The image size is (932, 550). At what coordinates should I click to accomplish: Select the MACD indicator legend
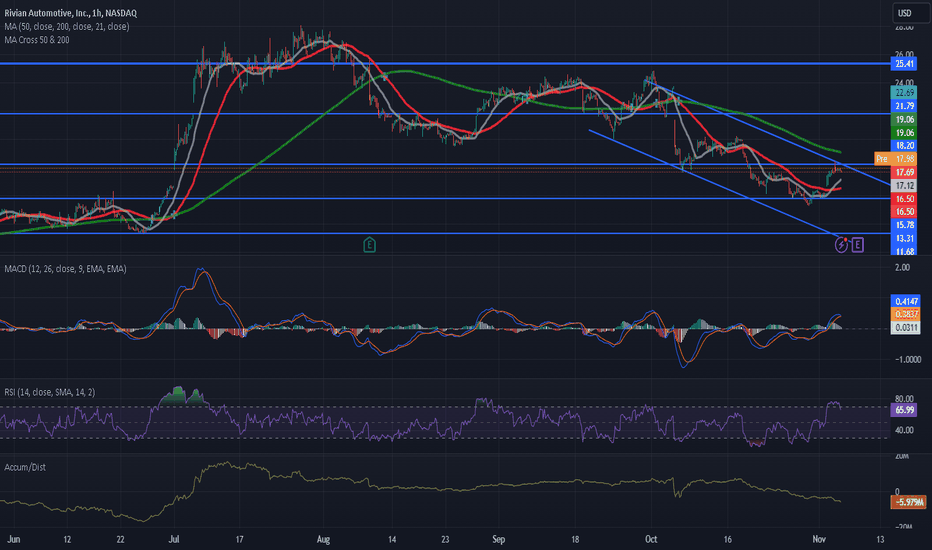click(x=65, y=269)
